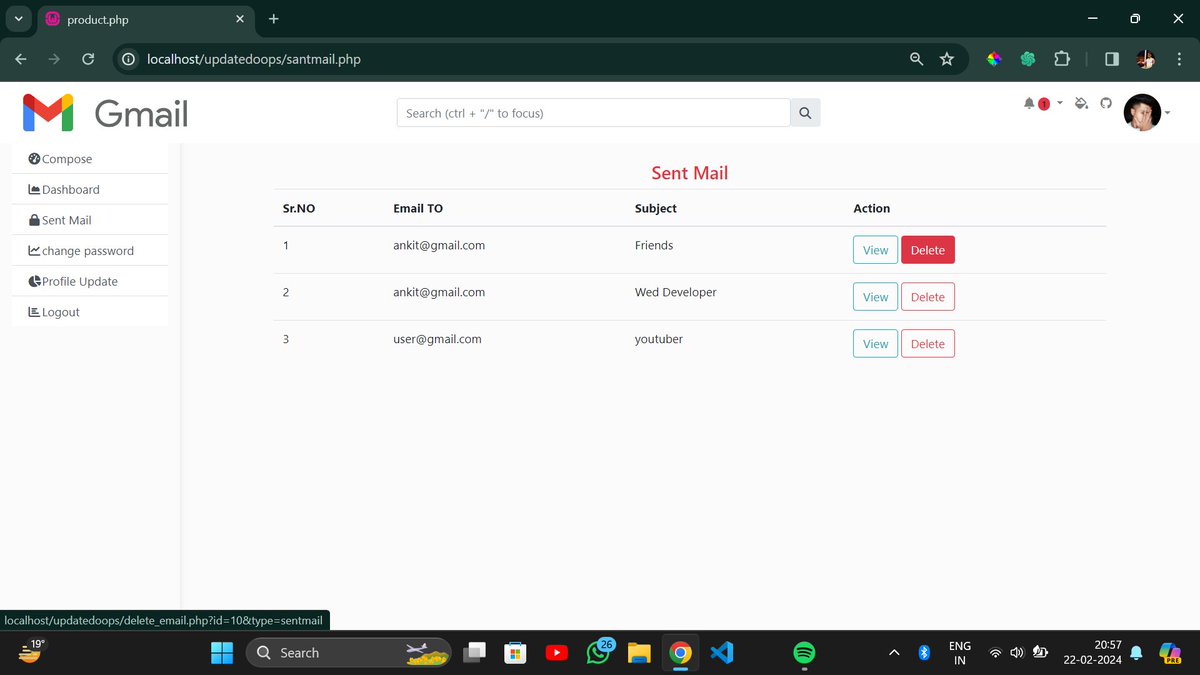This screenshot has height=675, width=1200.
Task: View the Wed Developer email
Action: click(x=875, y=297)
